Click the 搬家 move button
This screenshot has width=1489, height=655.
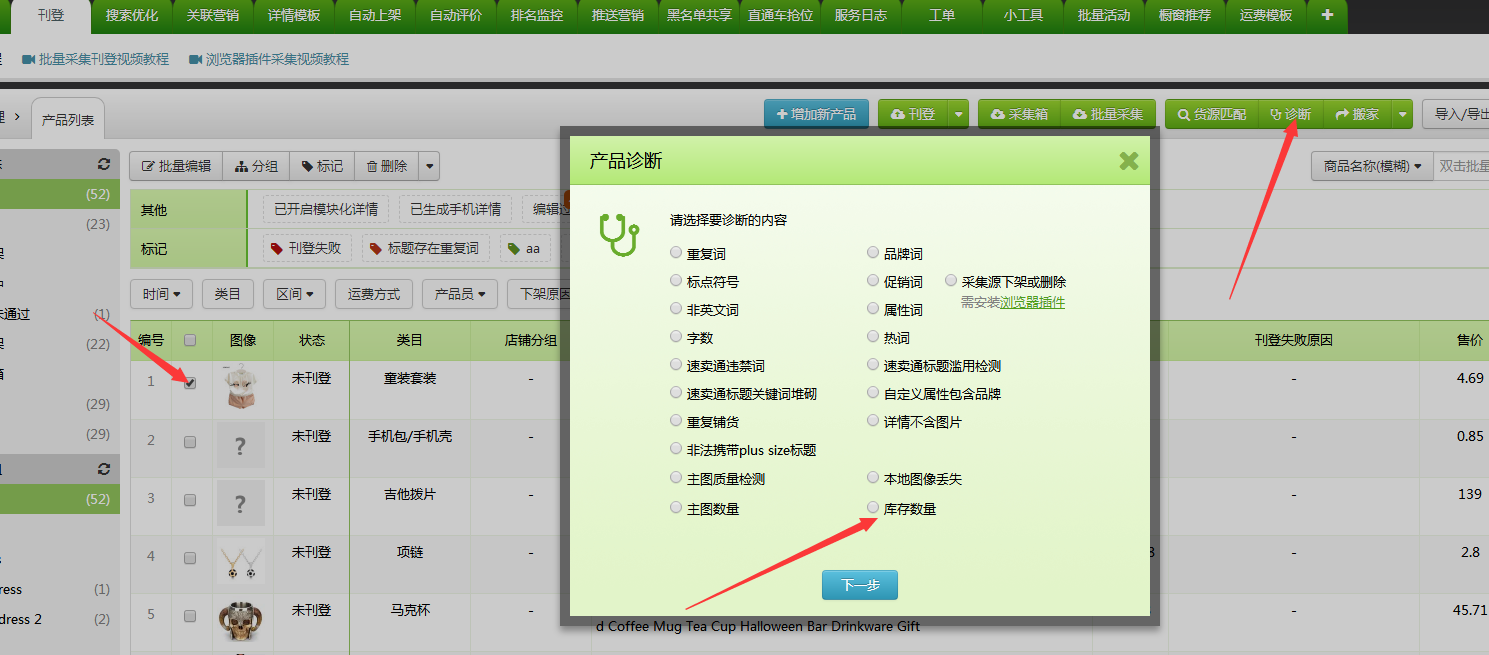1357,114
